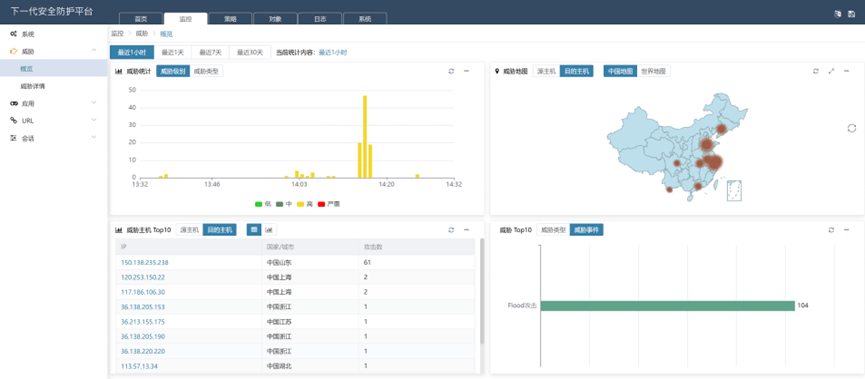Minimize the 威胁地图 panel
The image size is (865, 379).
[x=846, y=71]
